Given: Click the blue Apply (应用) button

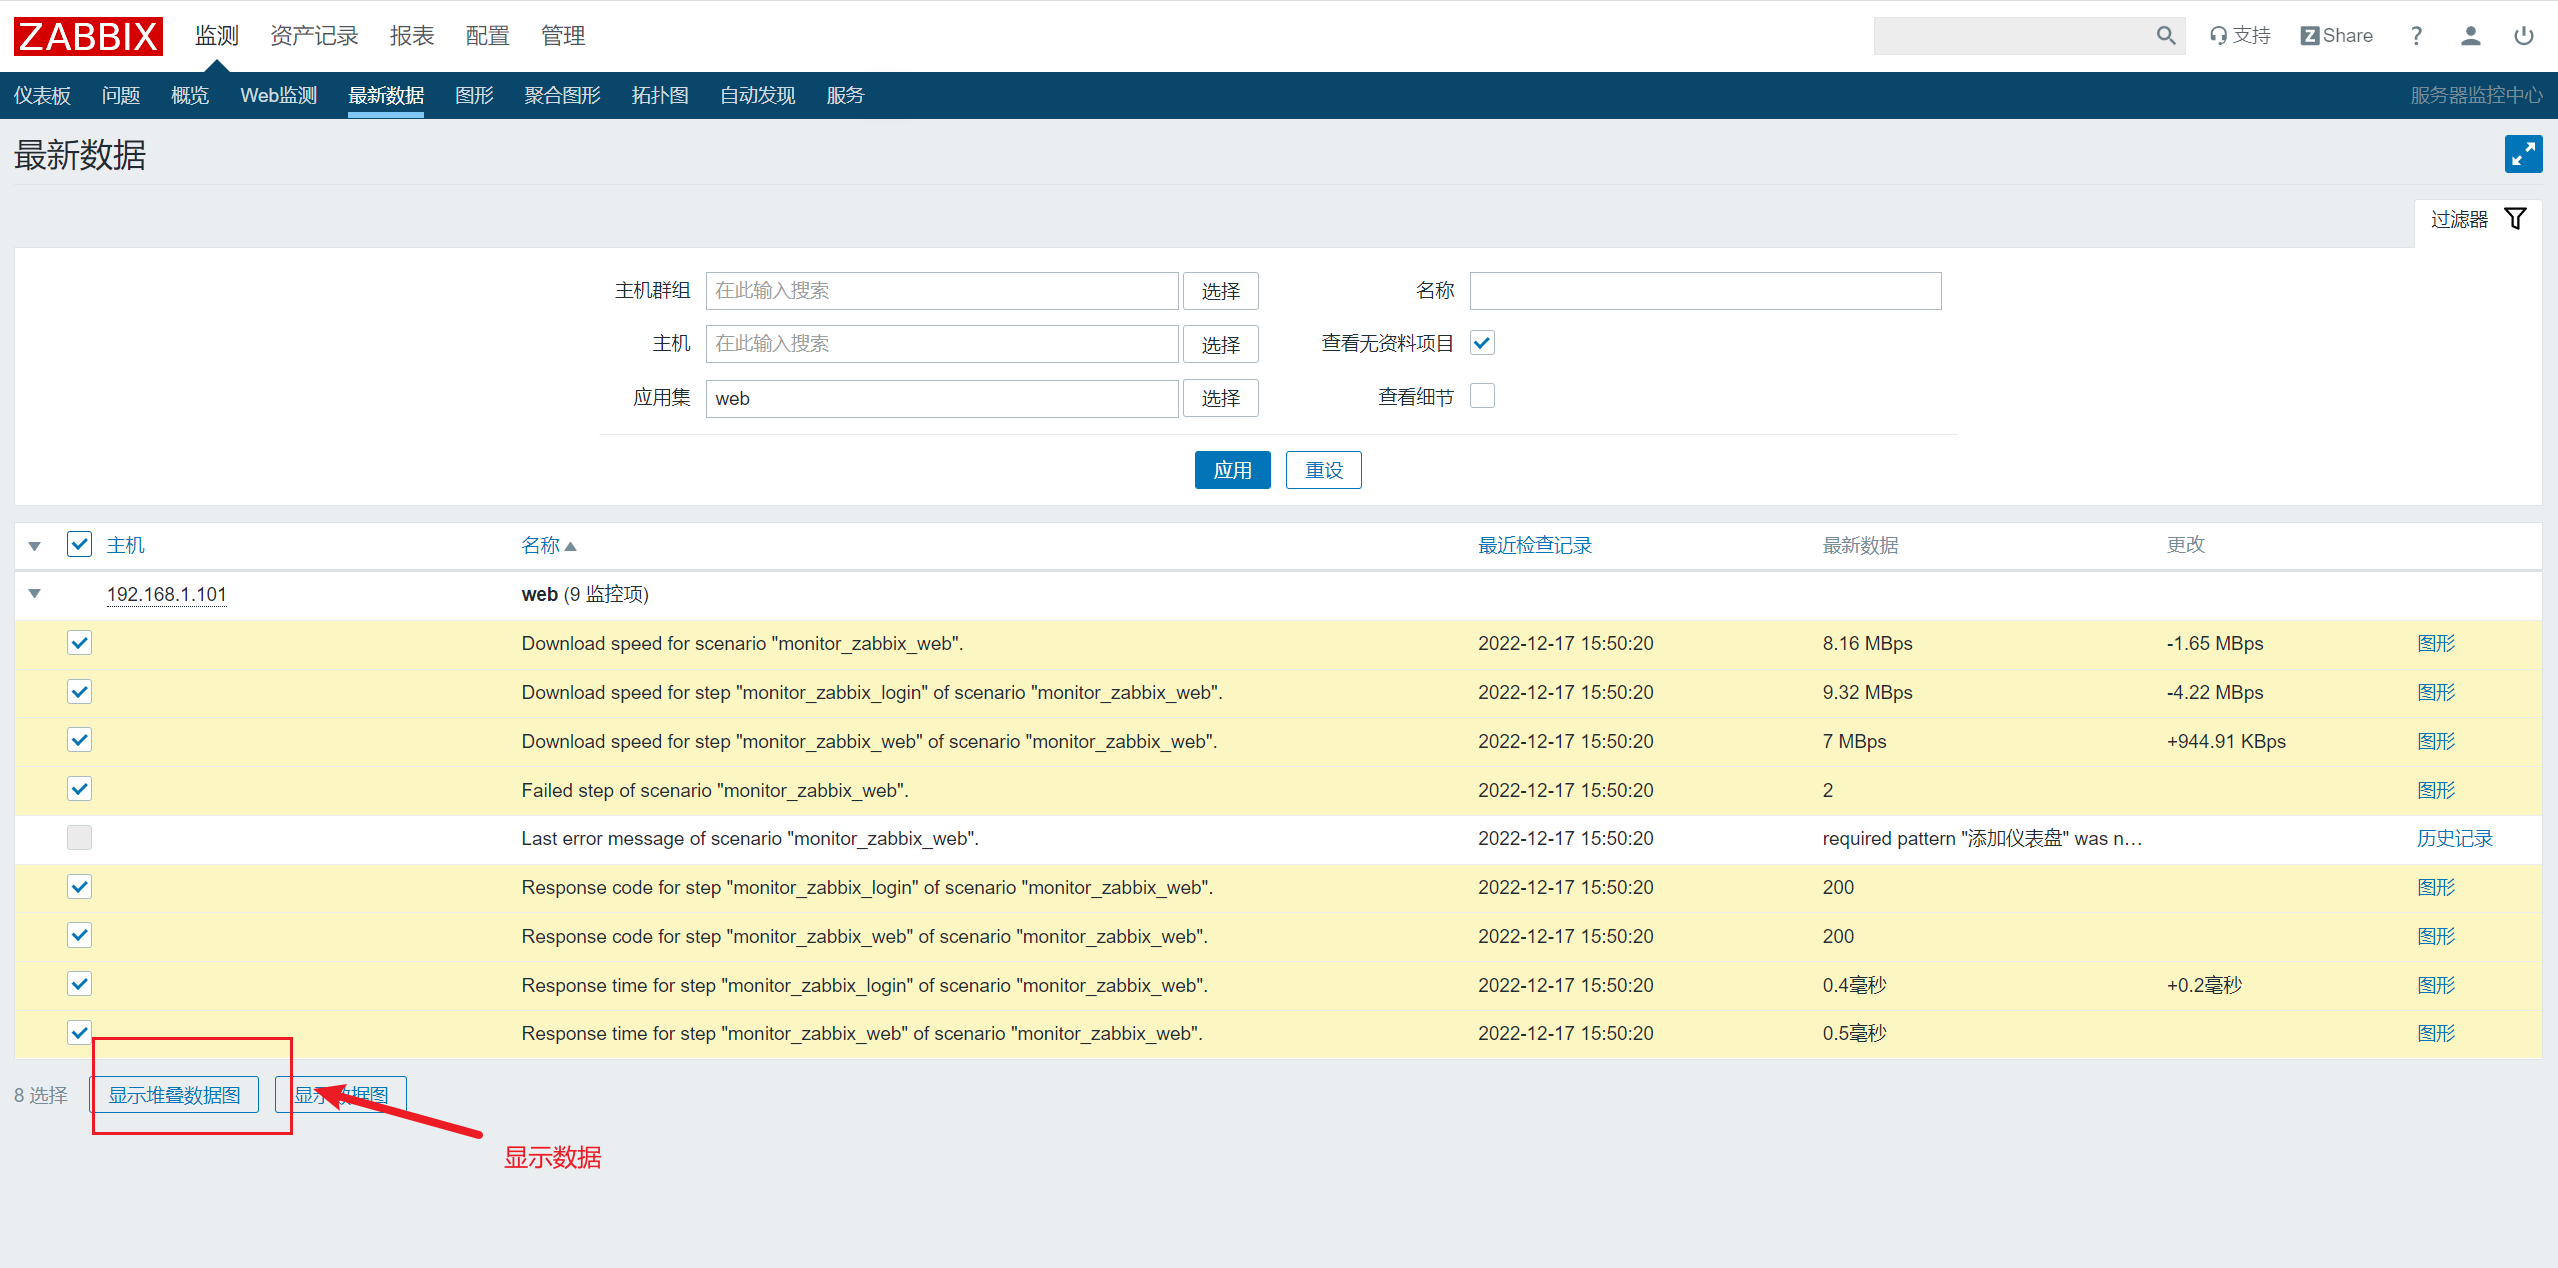Looking at the screenshot, I should point(1232,470).
